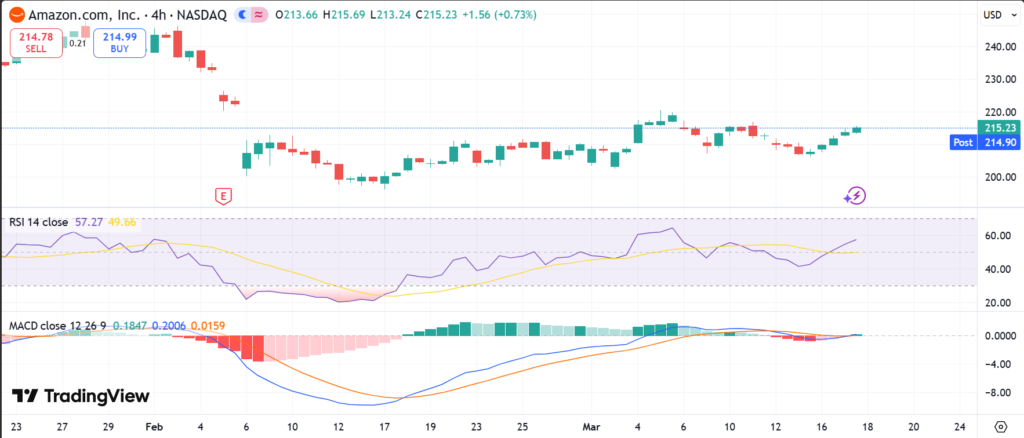Click the 240.00 price scale label
Screen dimensions: 1024x438
pyautogui.click(x=998, y=46)
